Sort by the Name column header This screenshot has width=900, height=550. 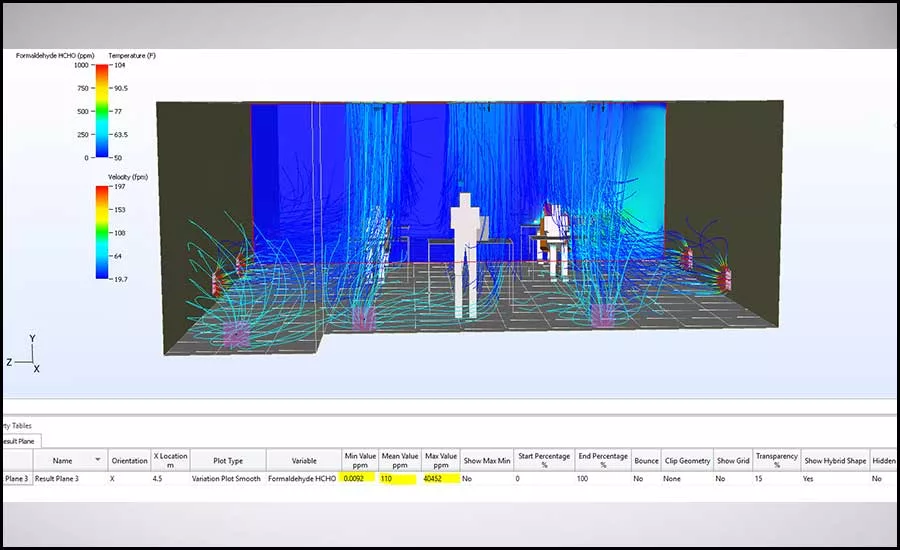point(69,460)
